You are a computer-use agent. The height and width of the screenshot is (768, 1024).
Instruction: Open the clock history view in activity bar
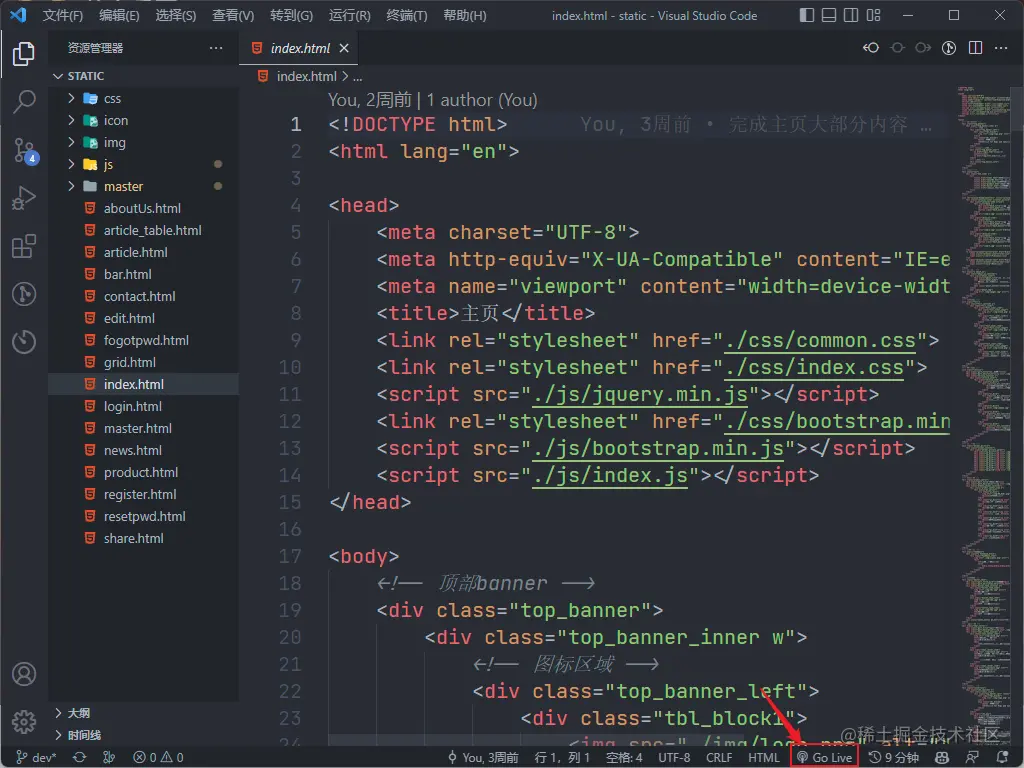tap(24, 342)
